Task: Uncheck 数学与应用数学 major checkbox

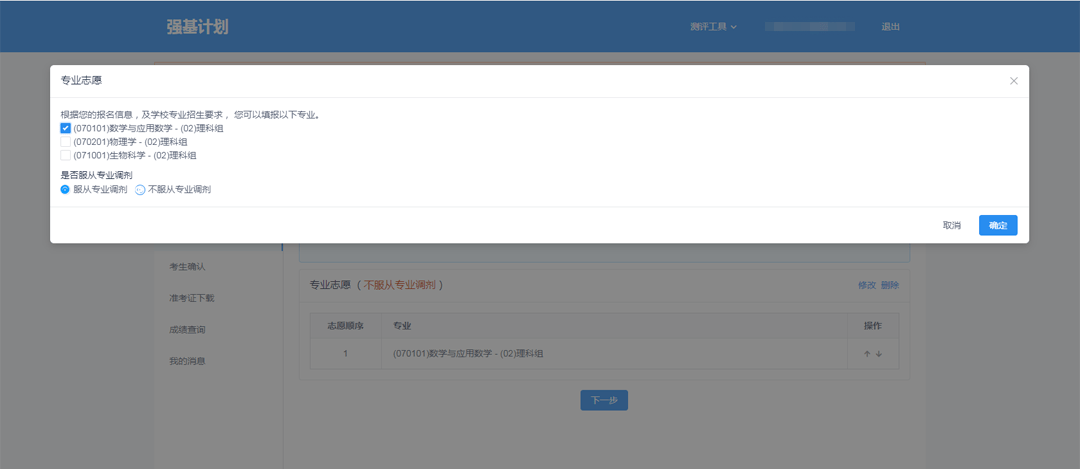Action: 66,128
